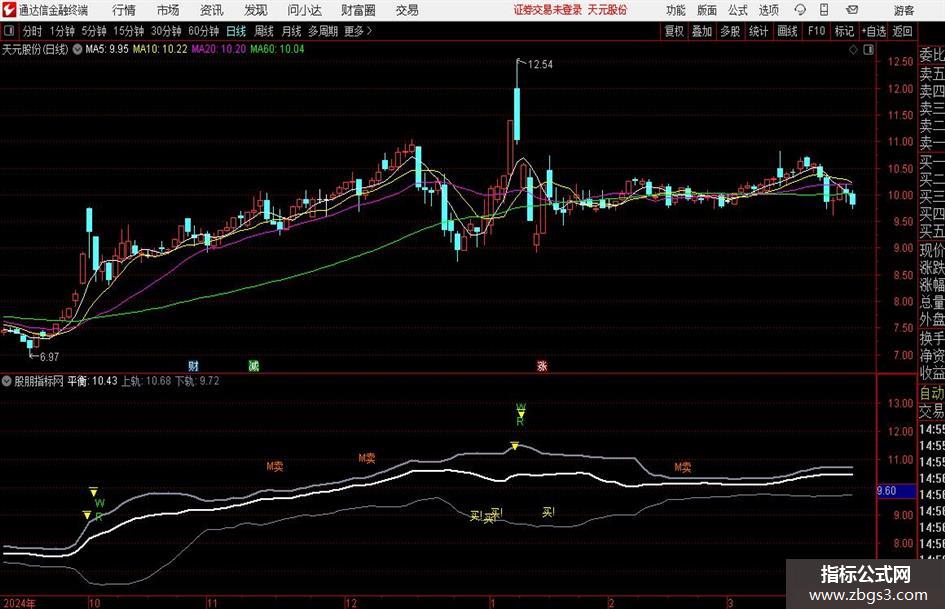Click the 2024年 date axis label

pos(19,603)
